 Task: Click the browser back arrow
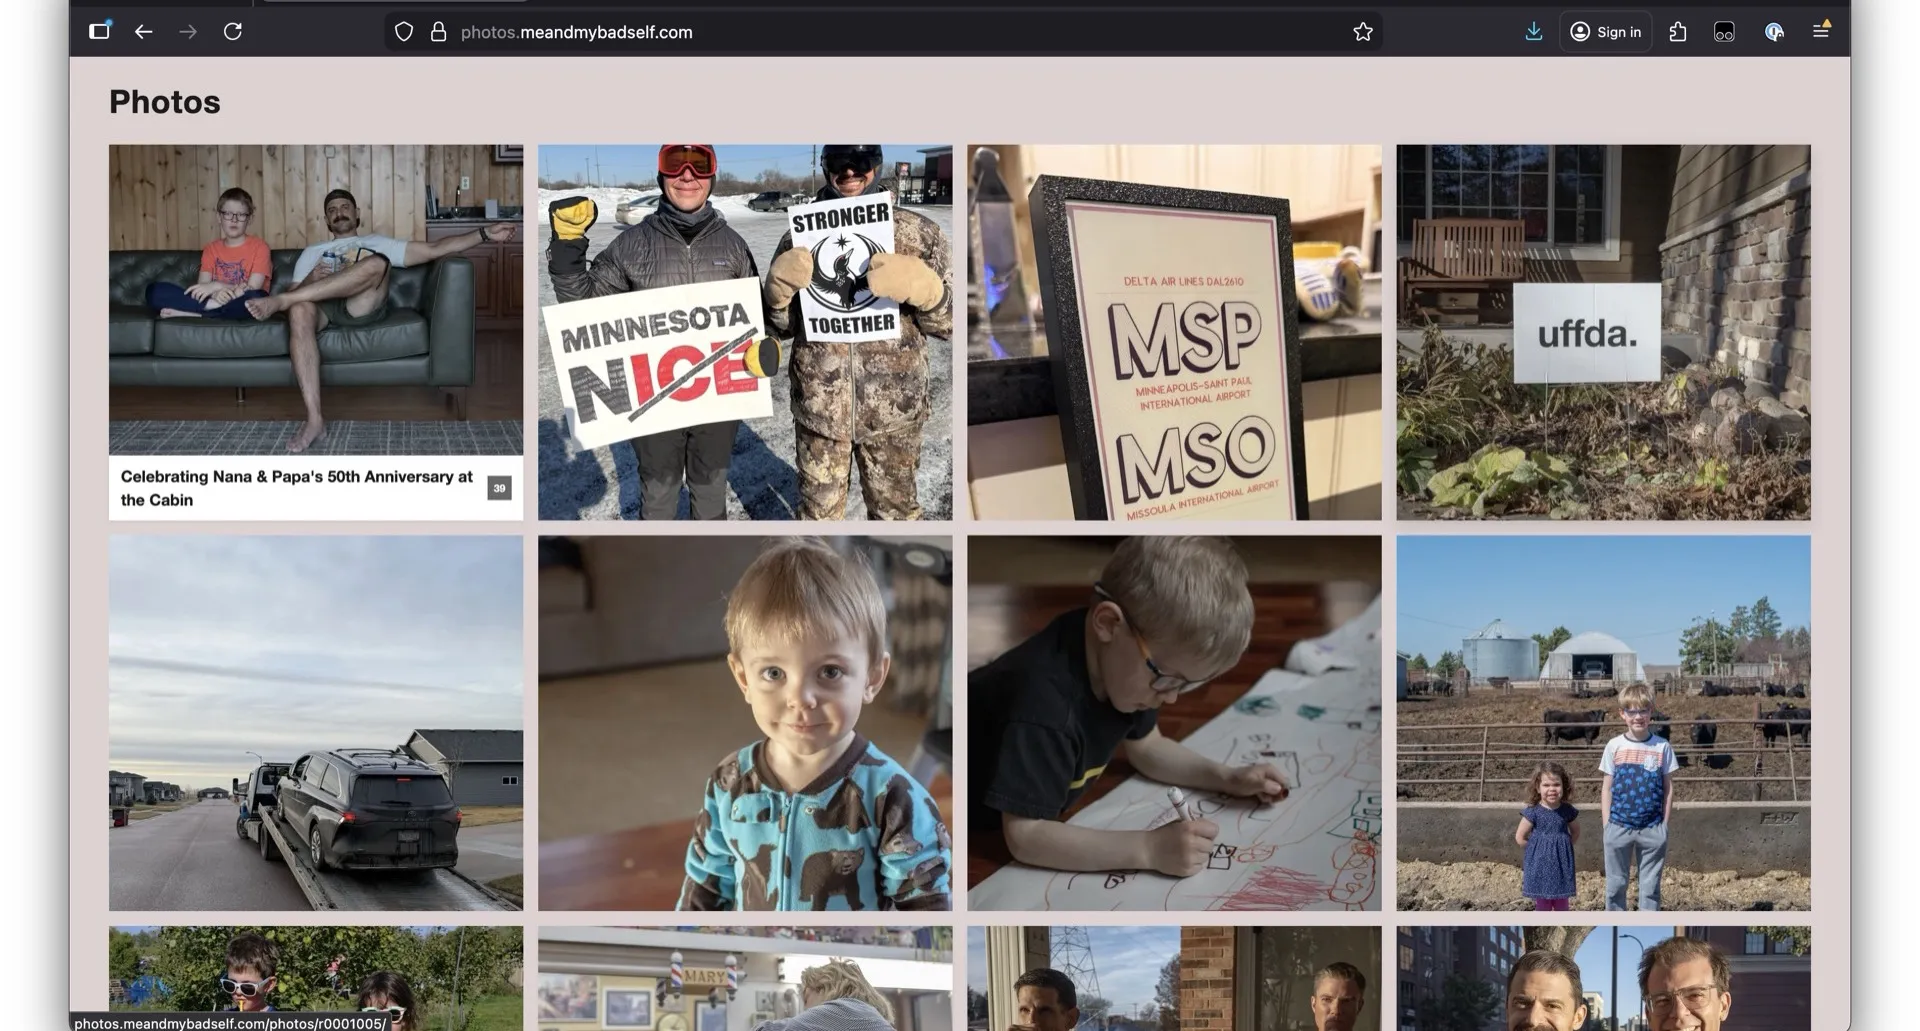coord(144,32)
